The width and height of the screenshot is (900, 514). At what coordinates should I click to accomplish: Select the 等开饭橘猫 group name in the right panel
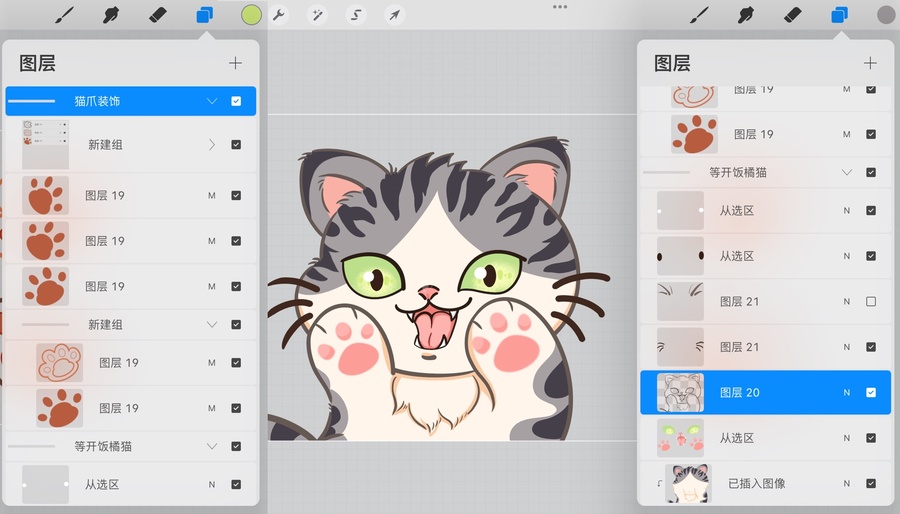click(738, 173)
